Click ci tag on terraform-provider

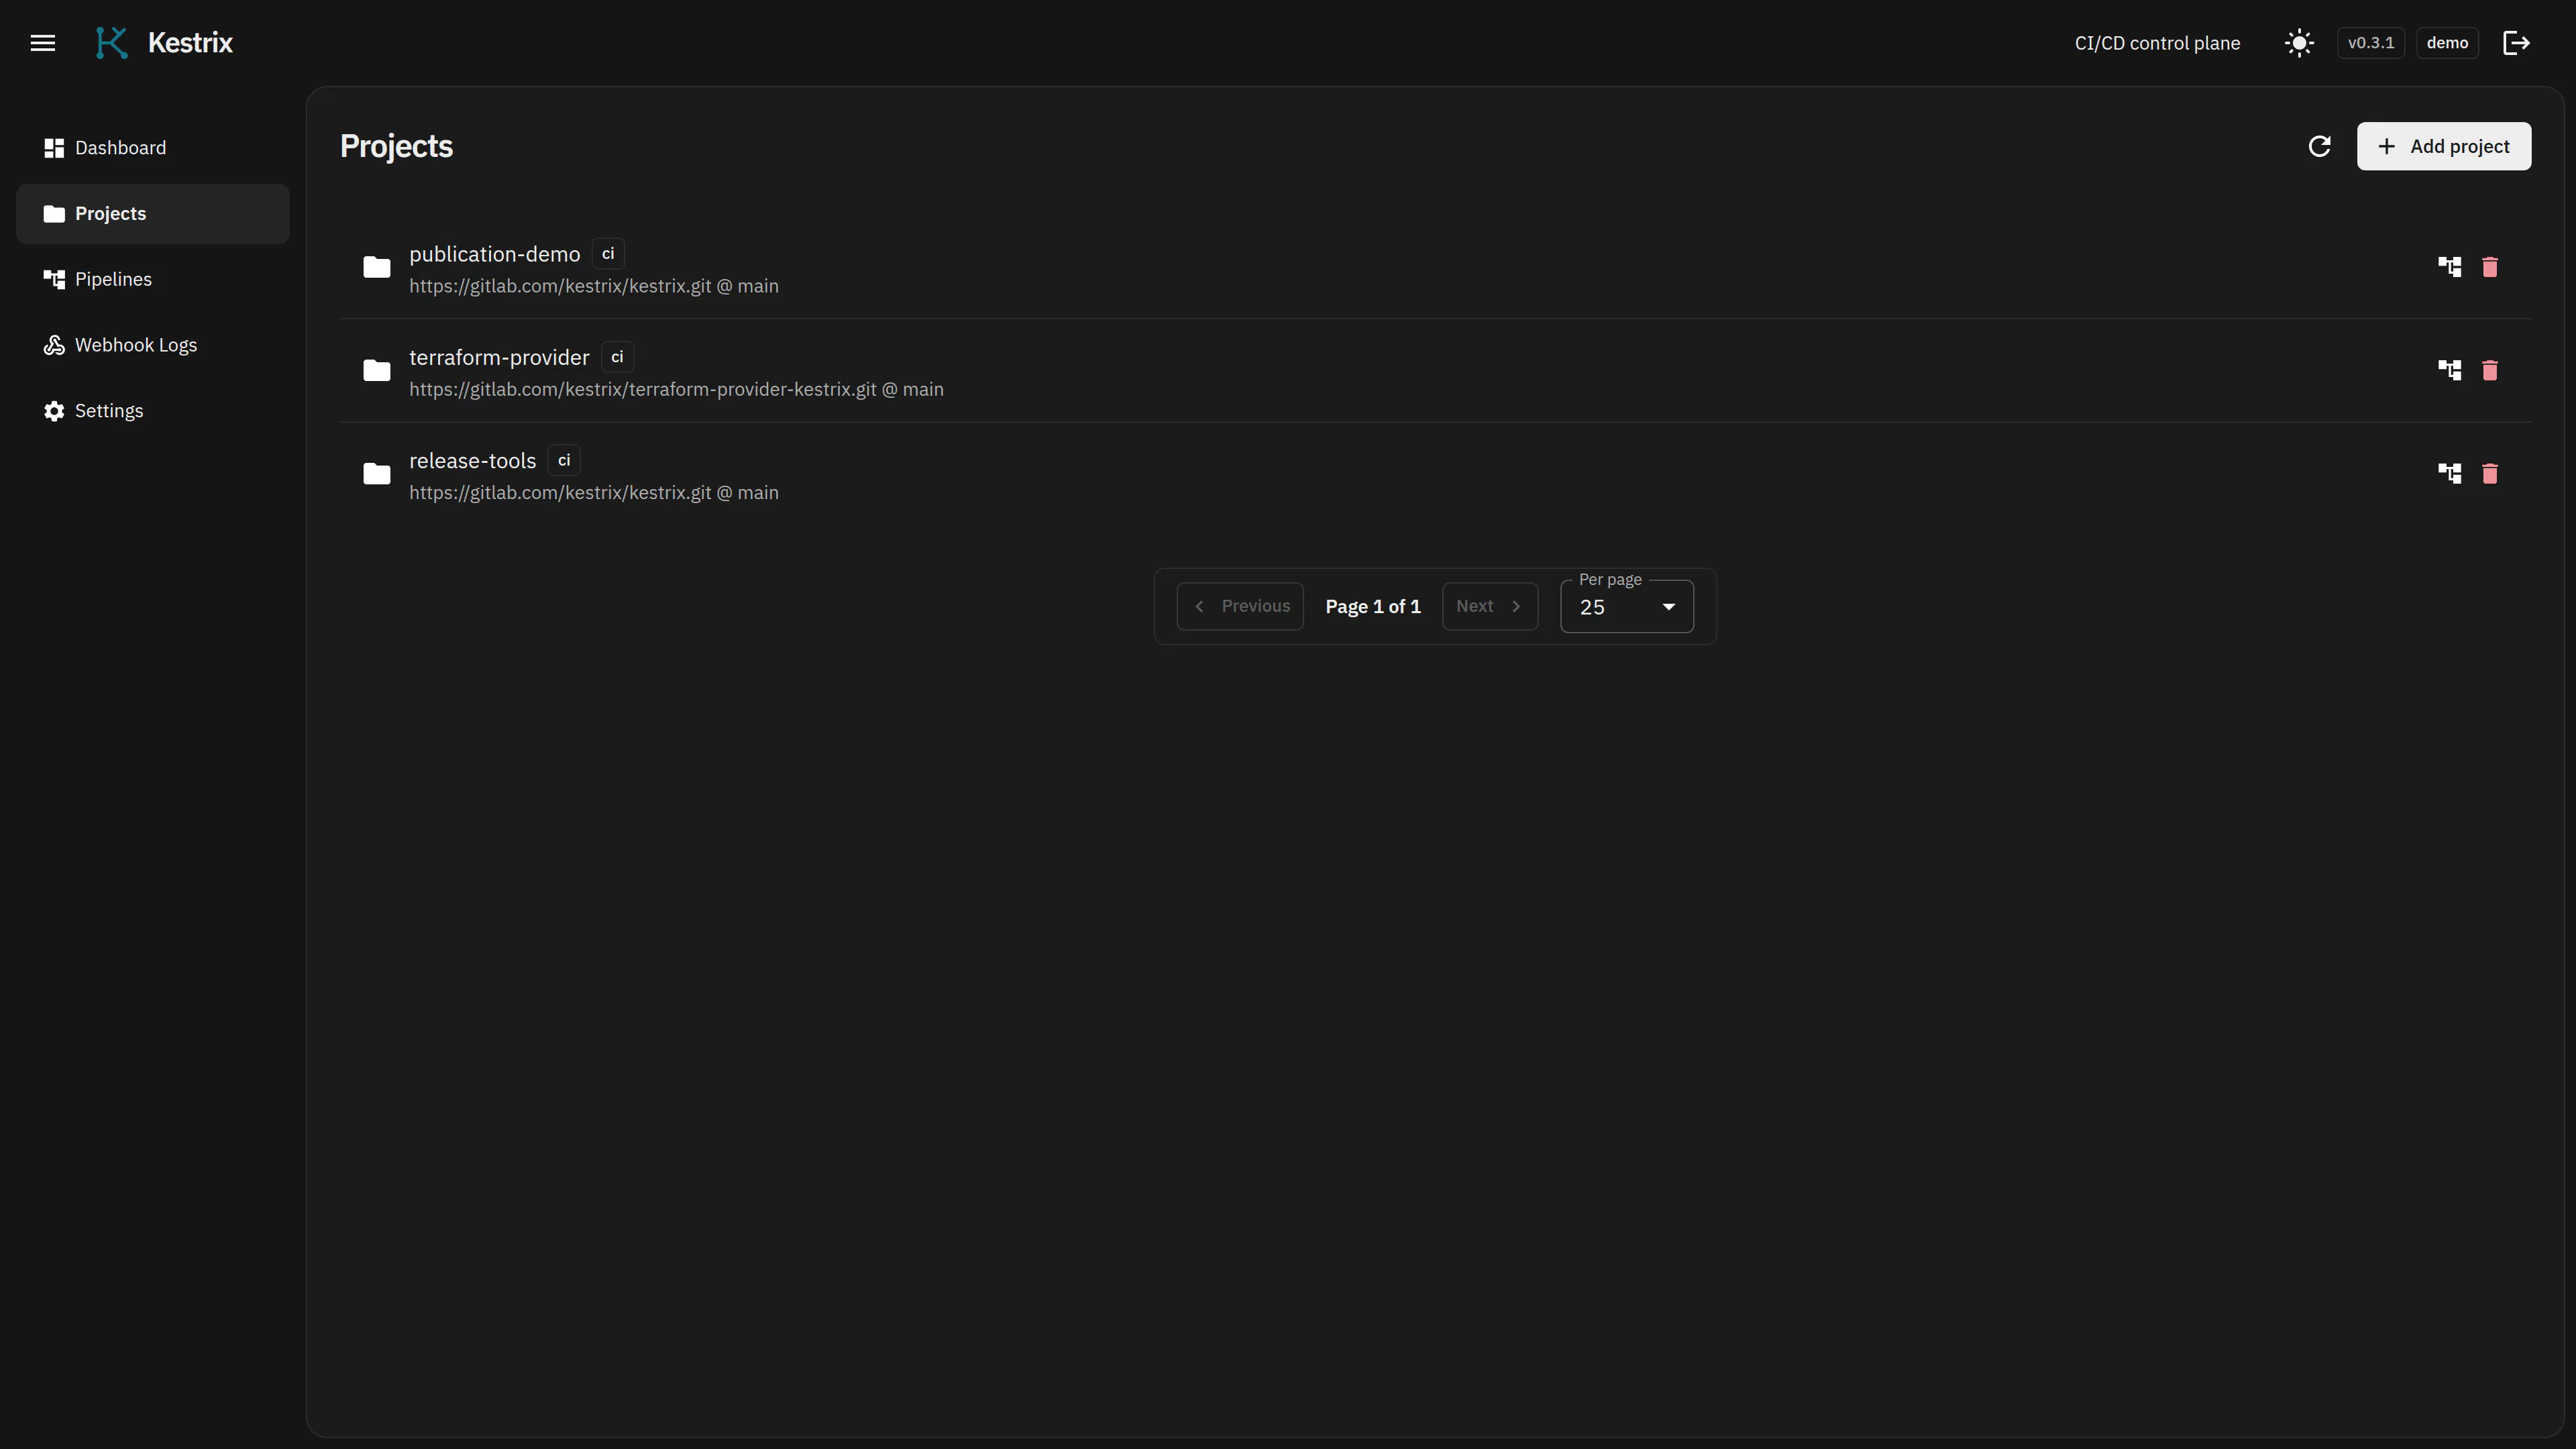(617, 358)
